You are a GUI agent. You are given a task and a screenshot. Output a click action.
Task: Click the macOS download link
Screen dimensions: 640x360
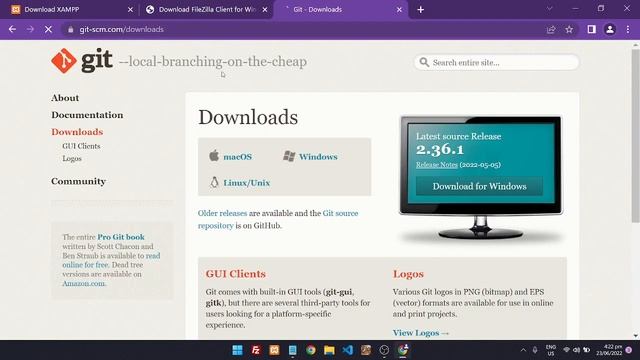pyautogui.click(x=237, y=157)
